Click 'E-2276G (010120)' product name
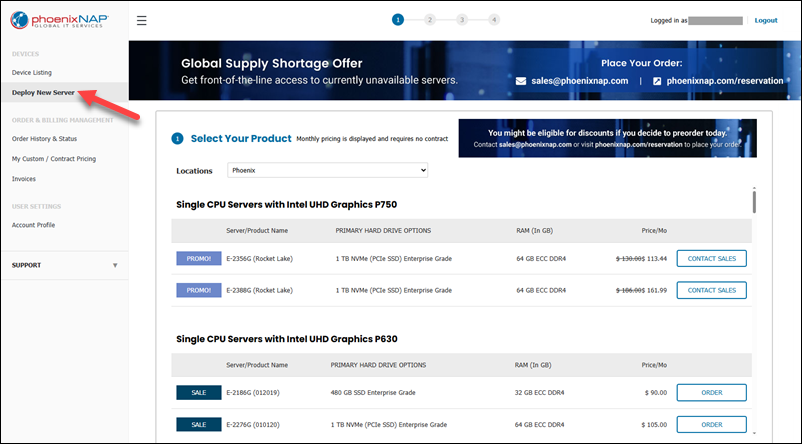Screen dimensions: 802x444 pos(253,425)
